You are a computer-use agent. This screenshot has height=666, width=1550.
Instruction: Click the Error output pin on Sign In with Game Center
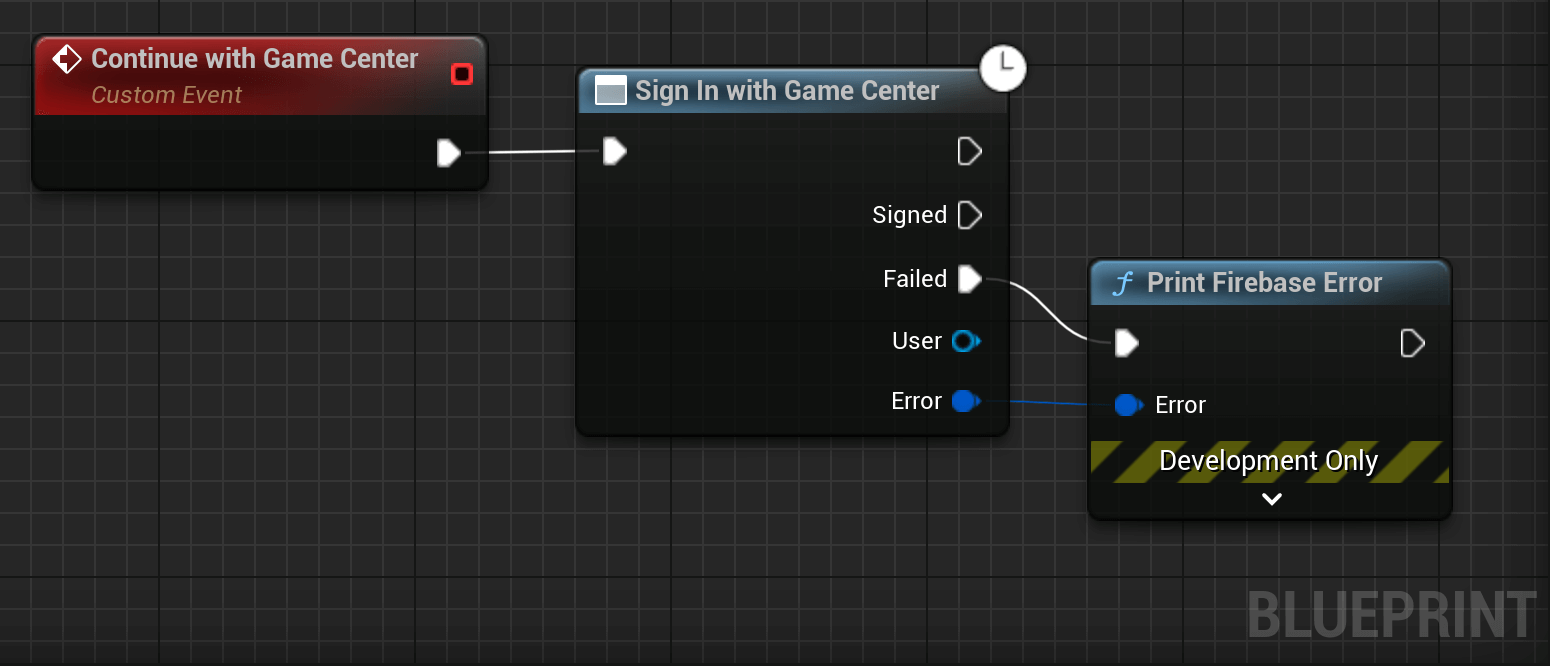pyautogui.click(x=965, y=401)
